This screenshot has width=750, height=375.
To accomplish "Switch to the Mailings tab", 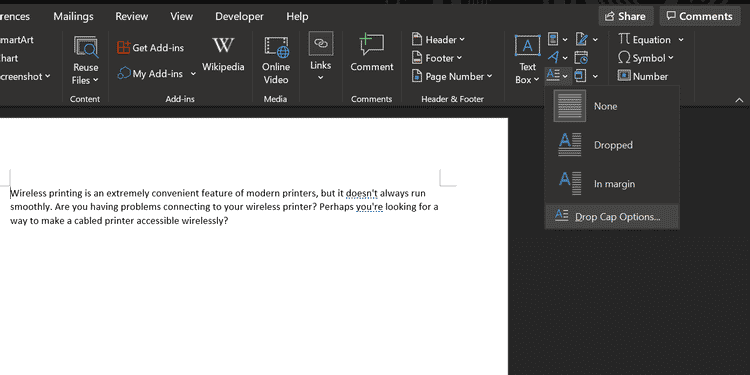I will 73,16.
